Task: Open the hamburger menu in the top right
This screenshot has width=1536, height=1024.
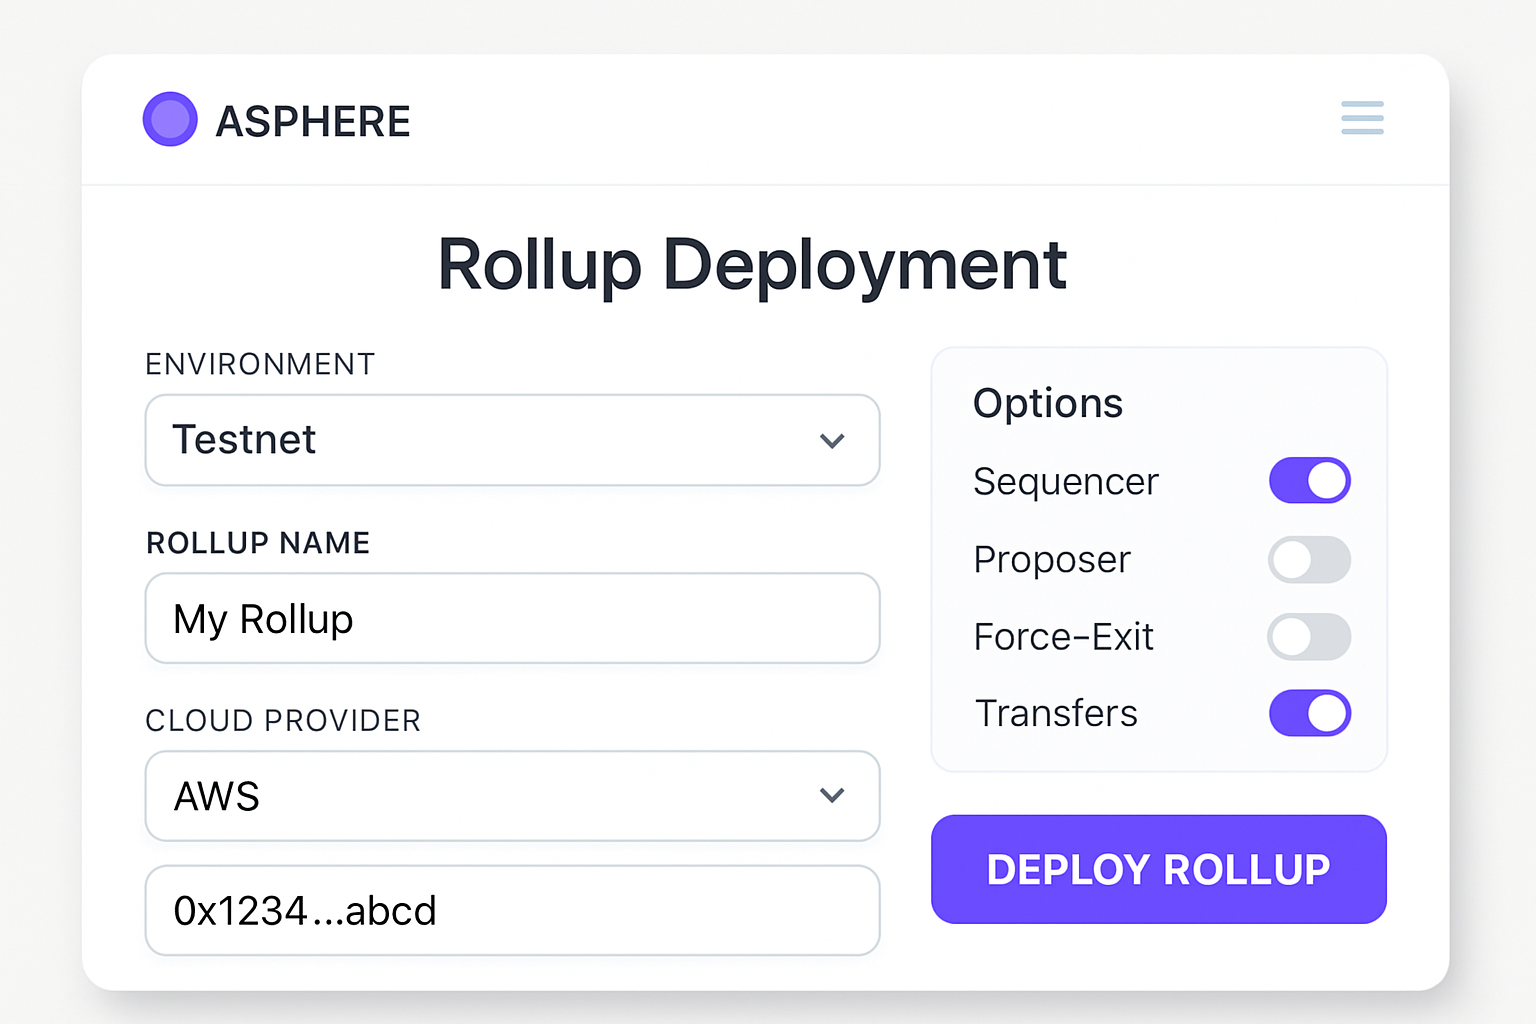Action: (x=1362, y=118)
